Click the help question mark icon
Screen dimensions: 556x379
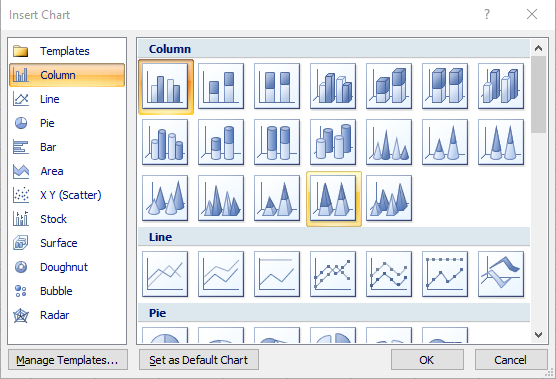click(487, 14)
